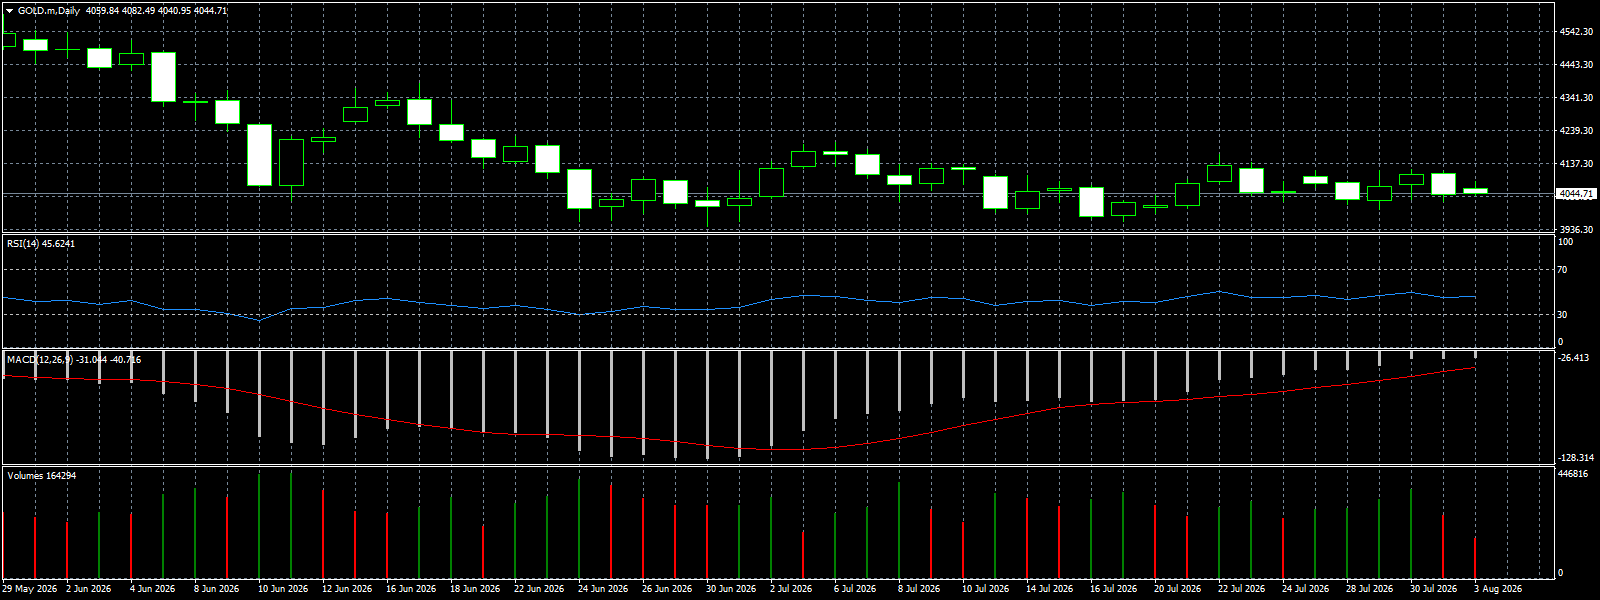
Task: Click the 3936.30 price level on the axis
Action: (x=1576, y=230)
